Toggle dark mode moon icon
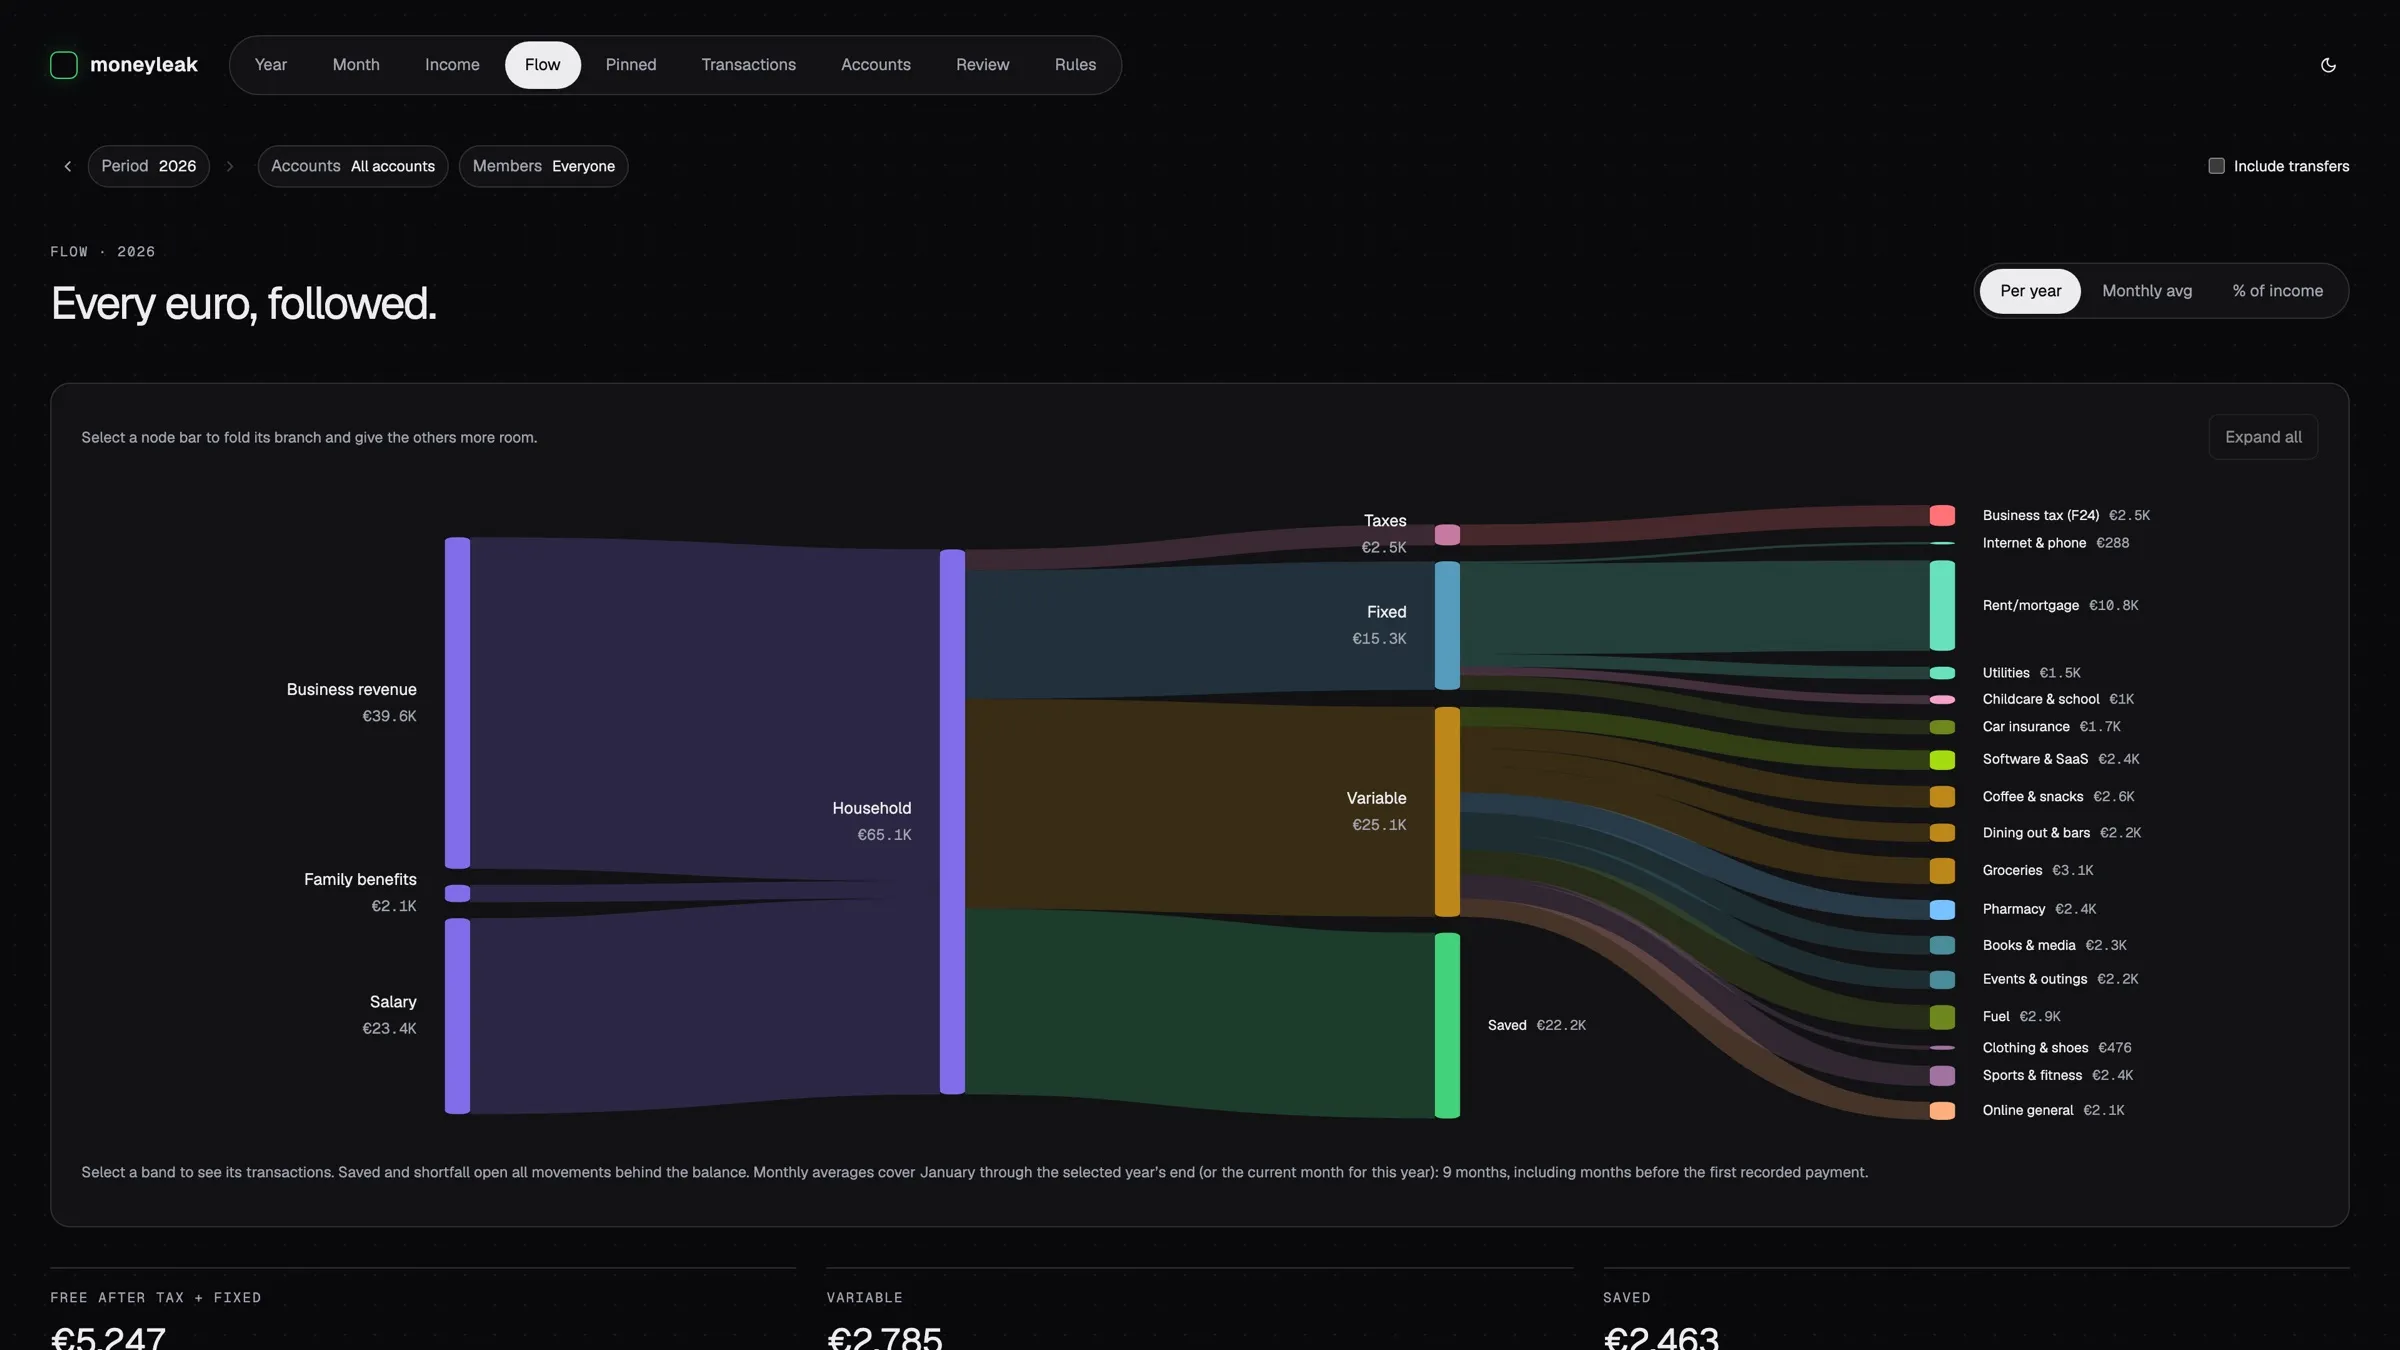Viewport: 2400px width, 1350px height. [2328, 65]
